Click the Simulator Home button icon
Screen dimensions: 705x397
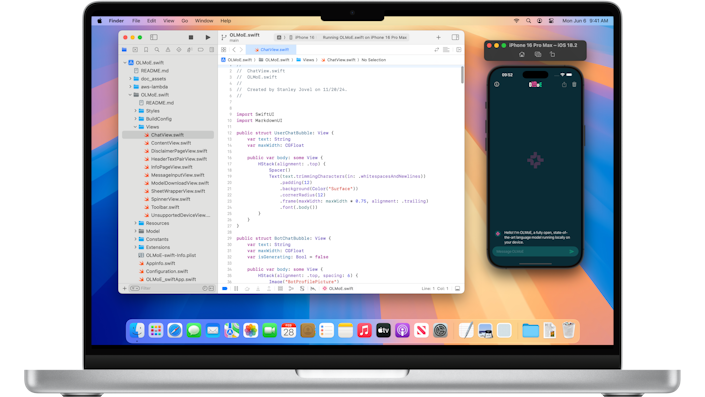pos(522,54)
